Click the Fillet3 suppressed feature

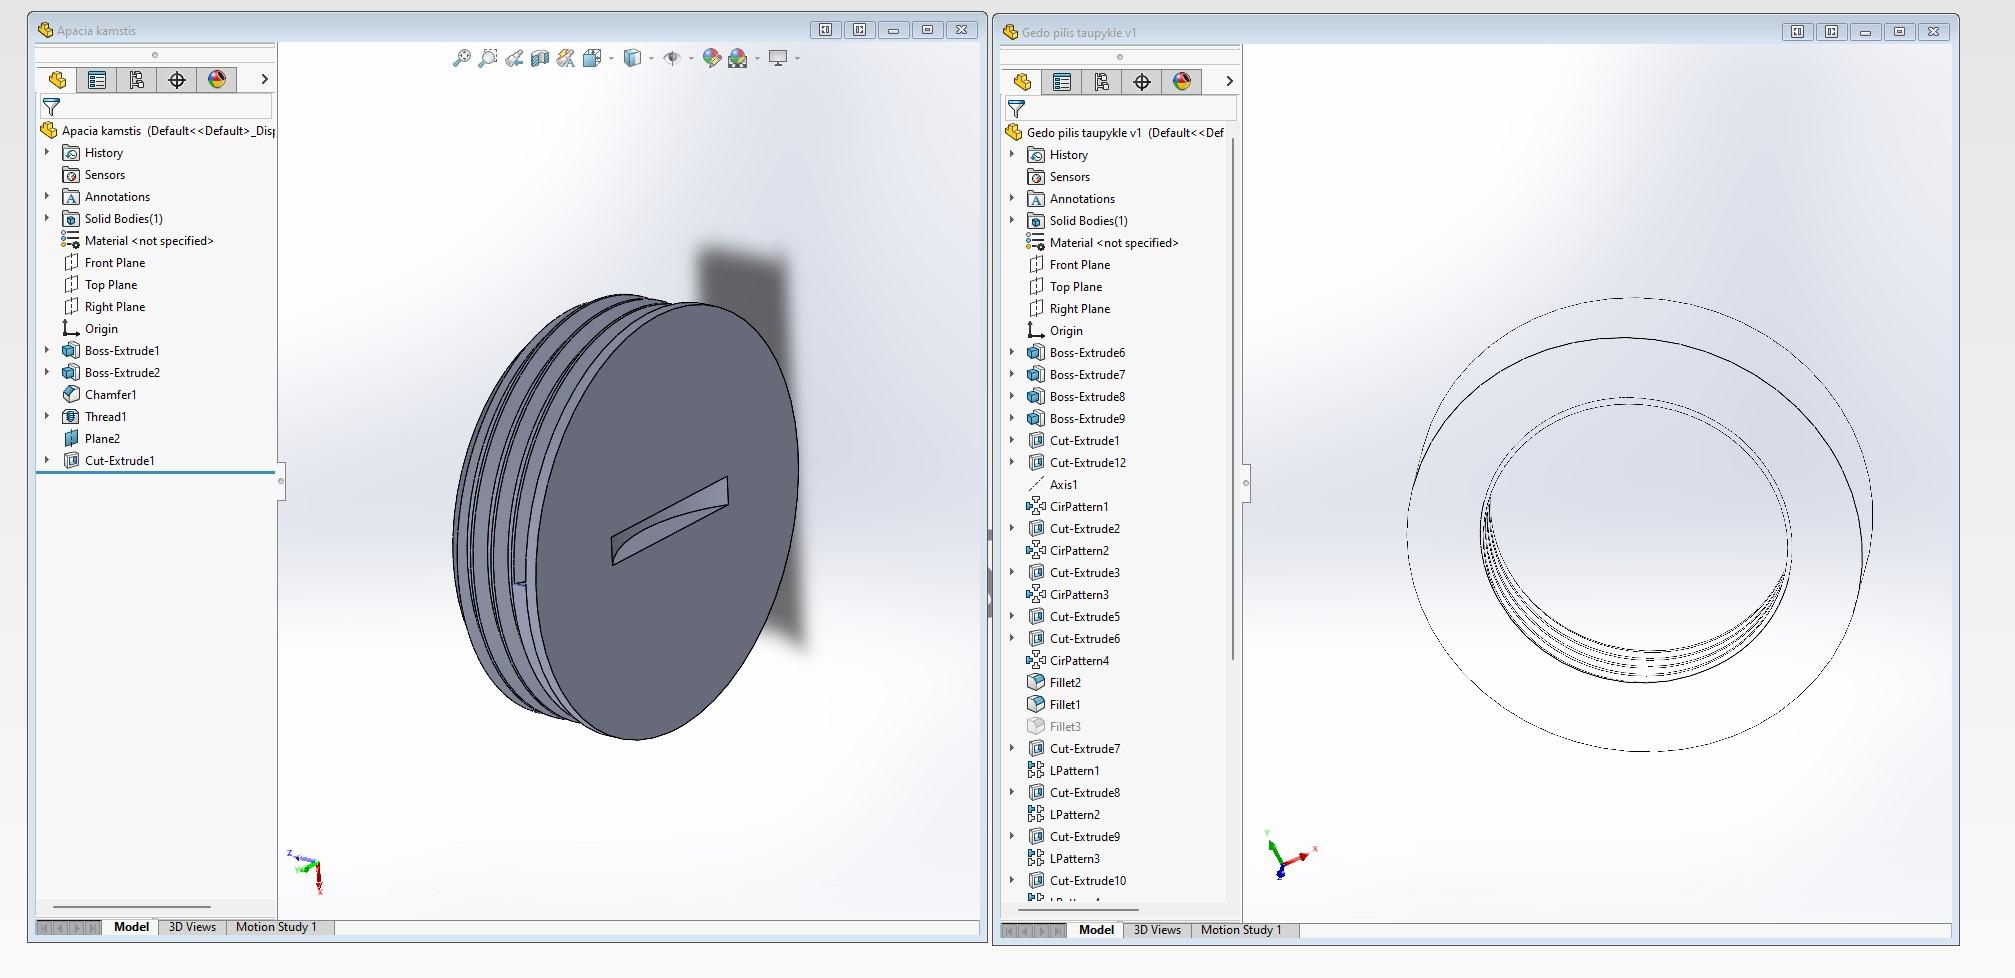pyautogui.click(x=1063, y=726)
